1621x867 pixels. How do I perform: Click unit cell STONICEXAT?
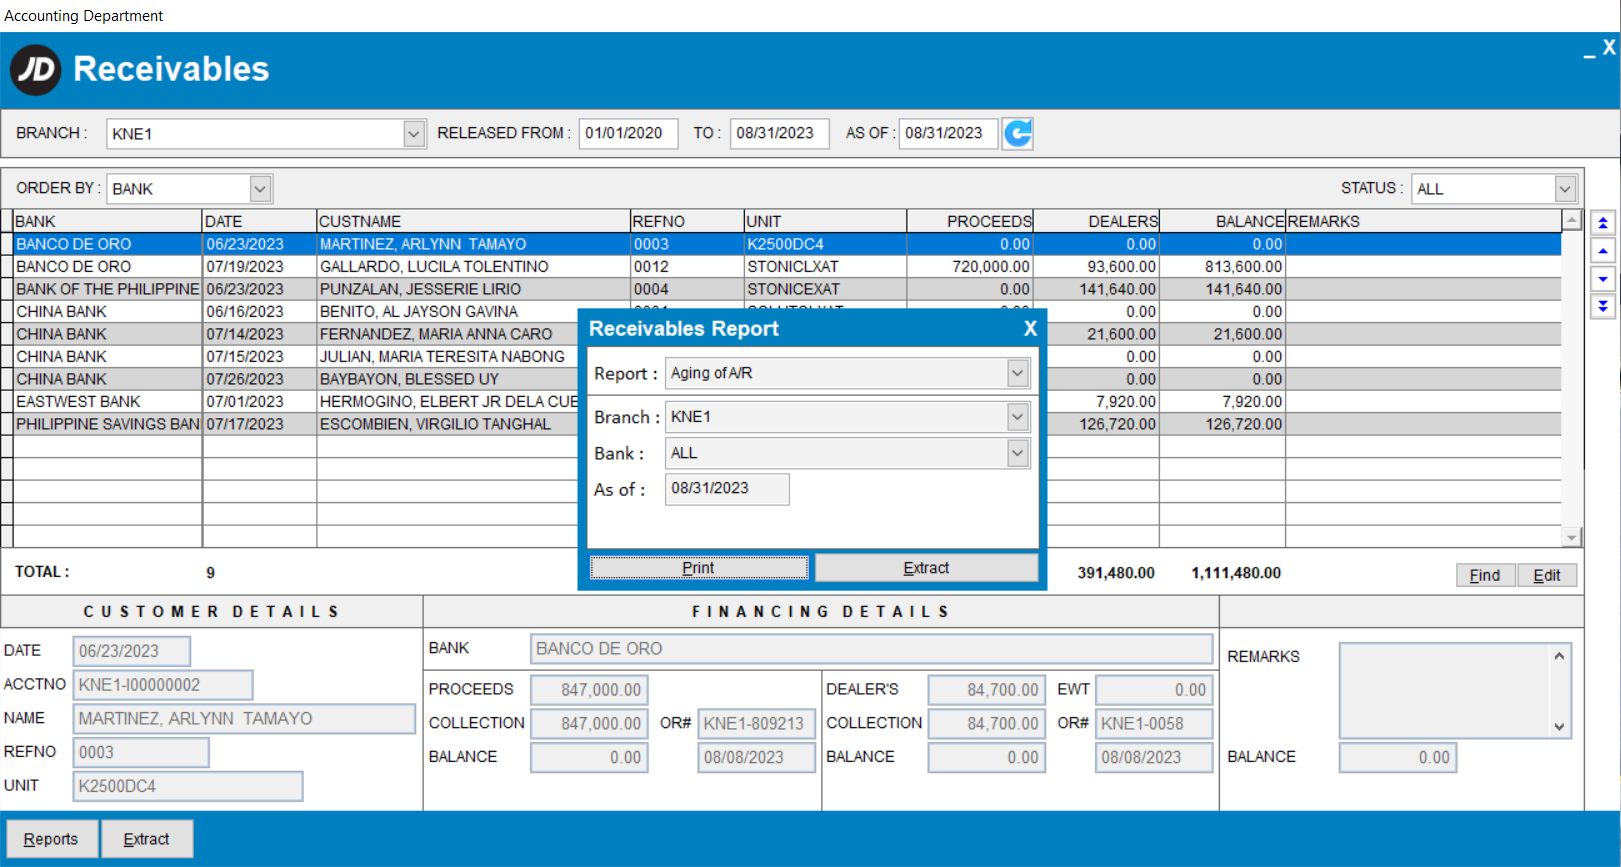coord(825,289)
